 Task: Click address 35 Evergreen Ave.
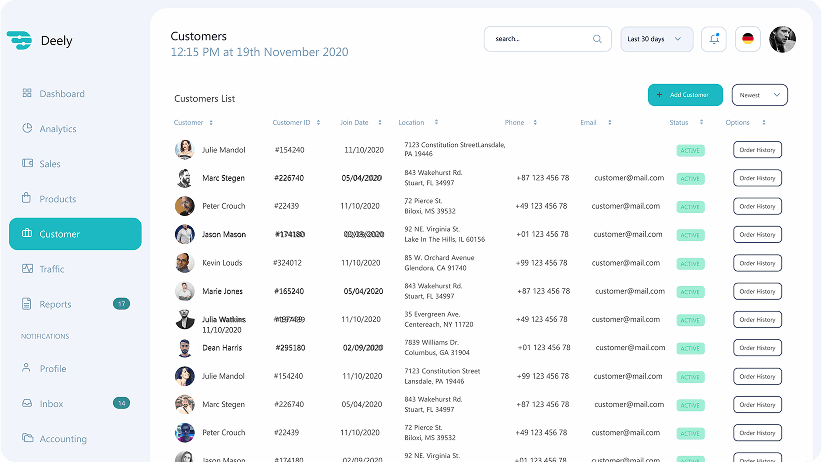(x=432, y=314)
